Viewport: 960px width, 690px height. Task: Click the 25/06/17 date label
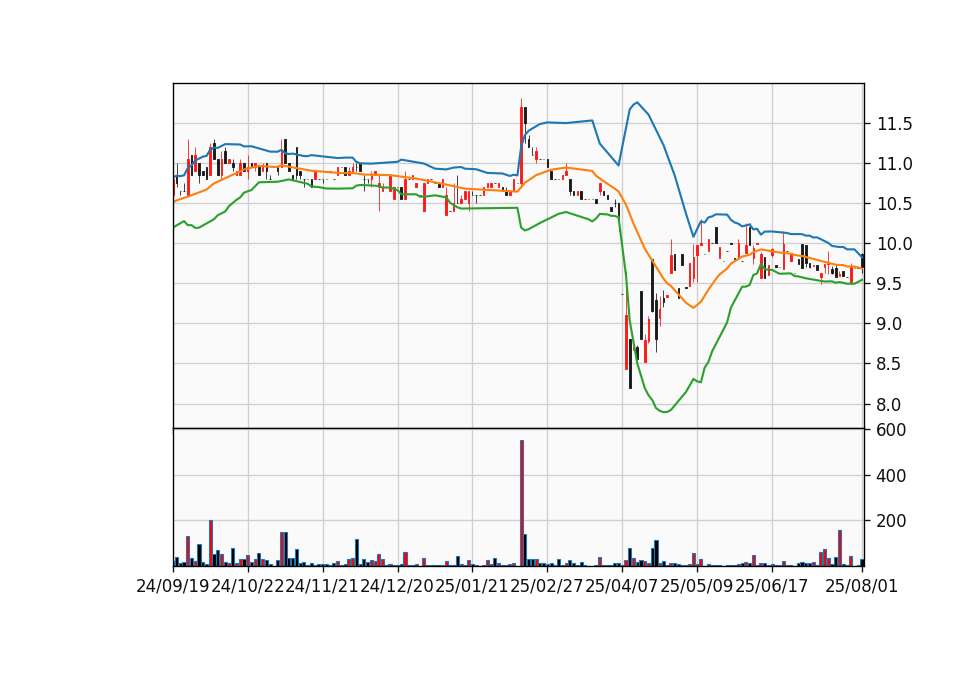point(771,587)
